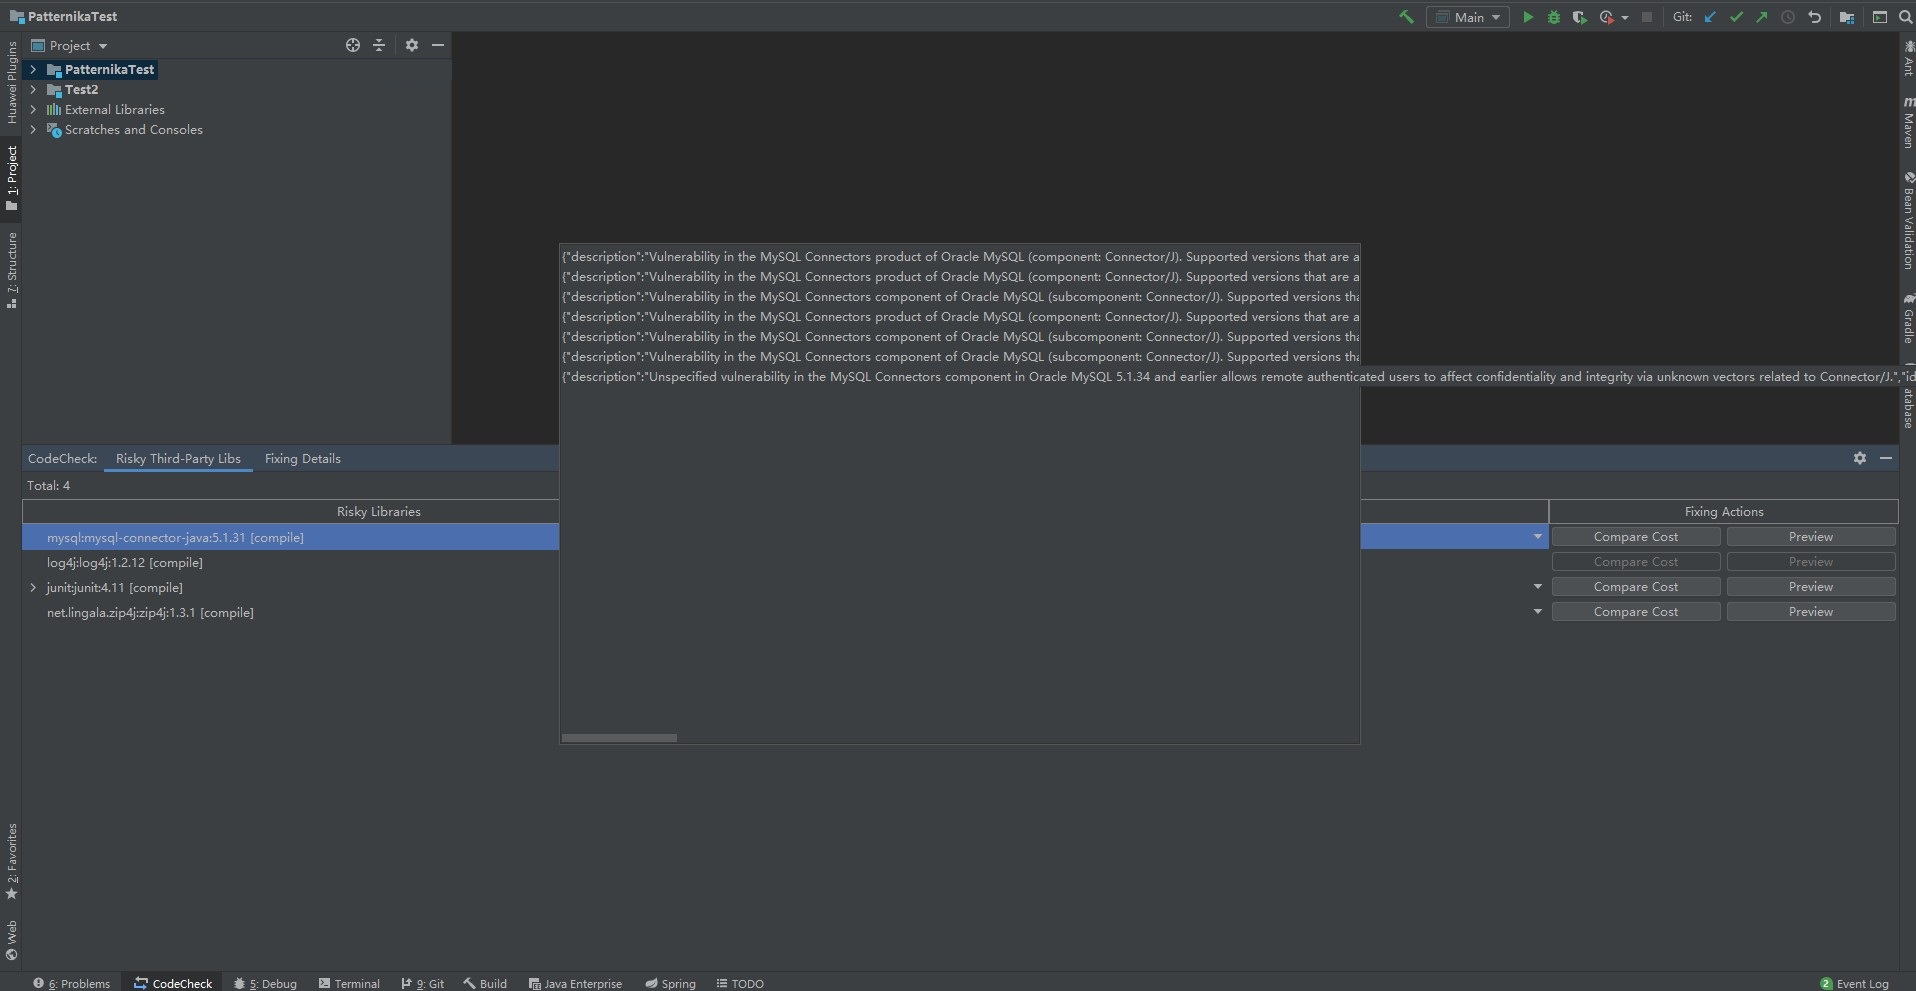Select External Libraries in project tree

click(114, 109)
